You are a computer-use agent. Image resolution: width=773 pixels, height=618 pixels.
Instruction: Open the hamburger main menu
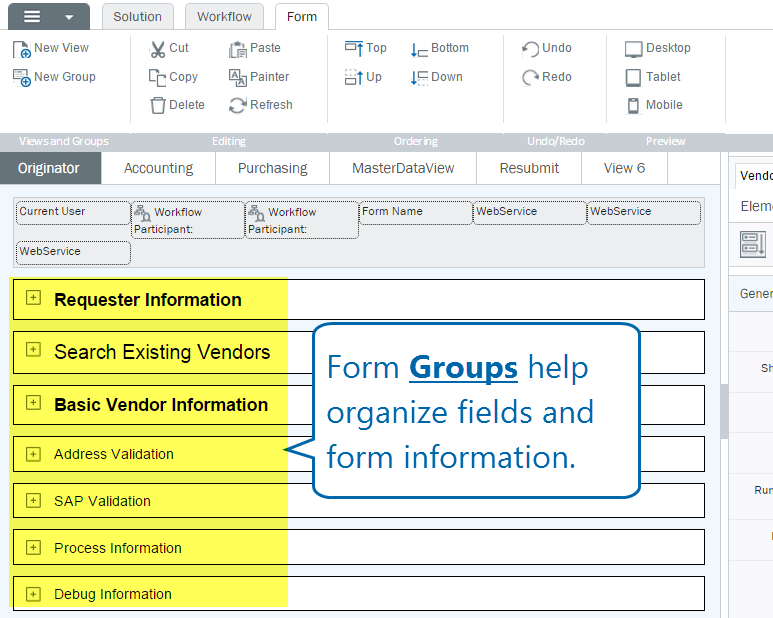pyautogui.click(x=32, y=17)
